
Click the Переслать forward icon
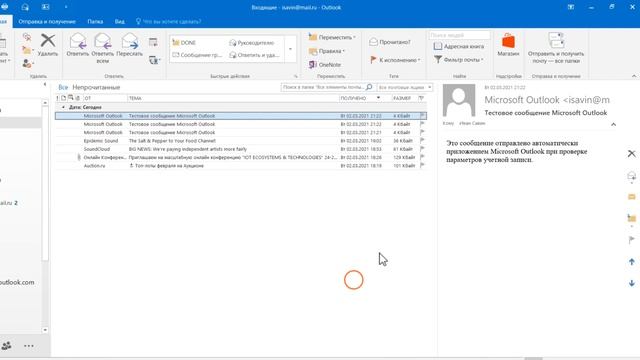(x=129, y=41)
